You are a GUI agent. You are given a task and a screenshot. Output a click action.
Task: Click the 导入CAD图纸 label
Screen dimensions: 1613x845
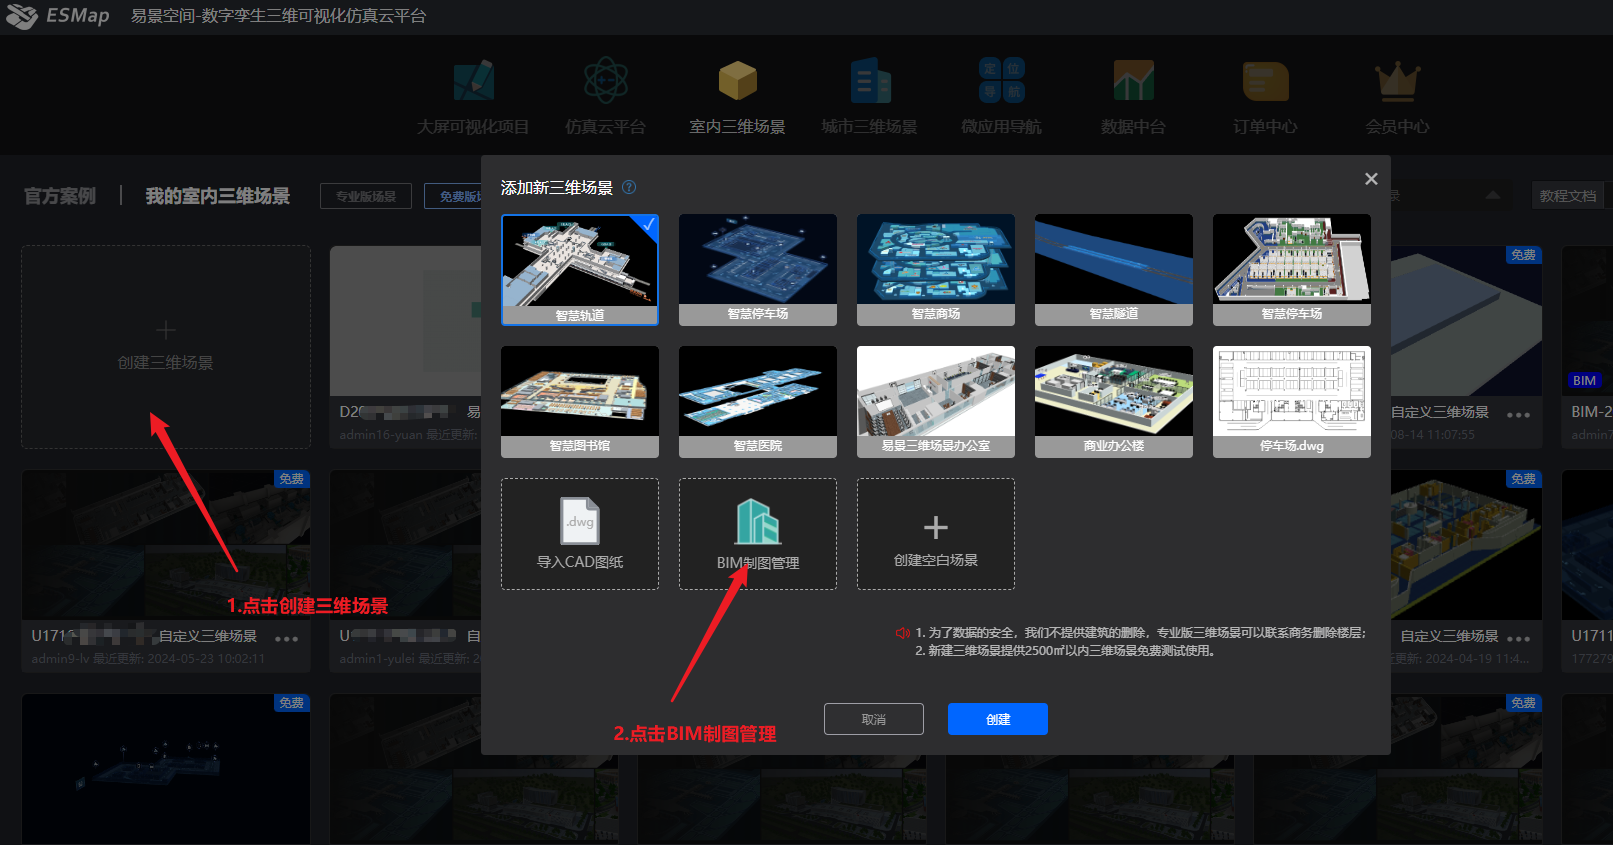pyautogui.click(x=580, y=562)
